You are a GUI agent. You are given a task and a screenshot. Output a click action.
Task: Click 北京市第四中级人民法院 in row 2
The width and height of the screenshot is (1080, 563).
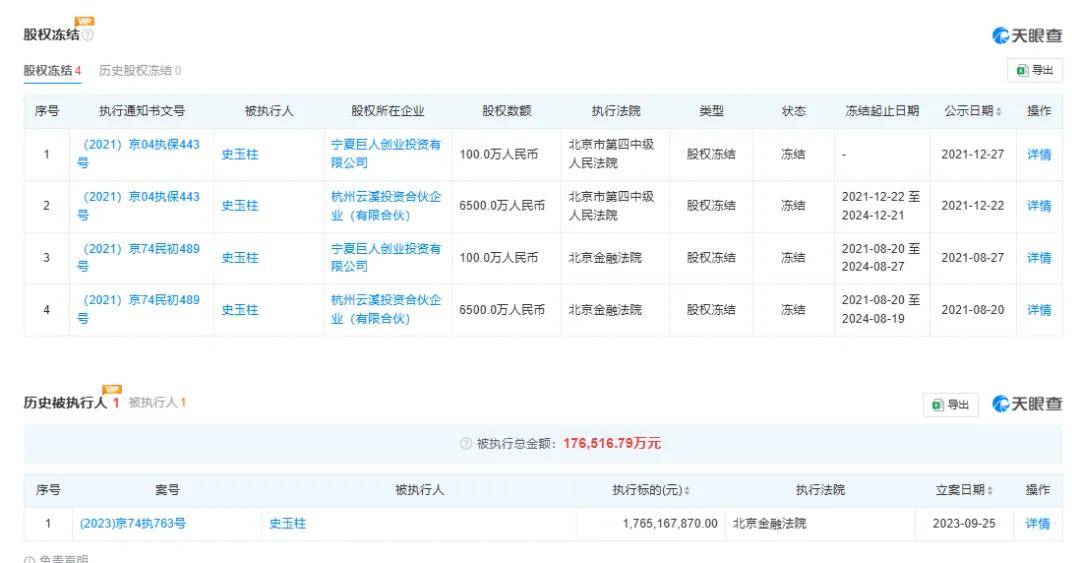(x=611, y=205)
